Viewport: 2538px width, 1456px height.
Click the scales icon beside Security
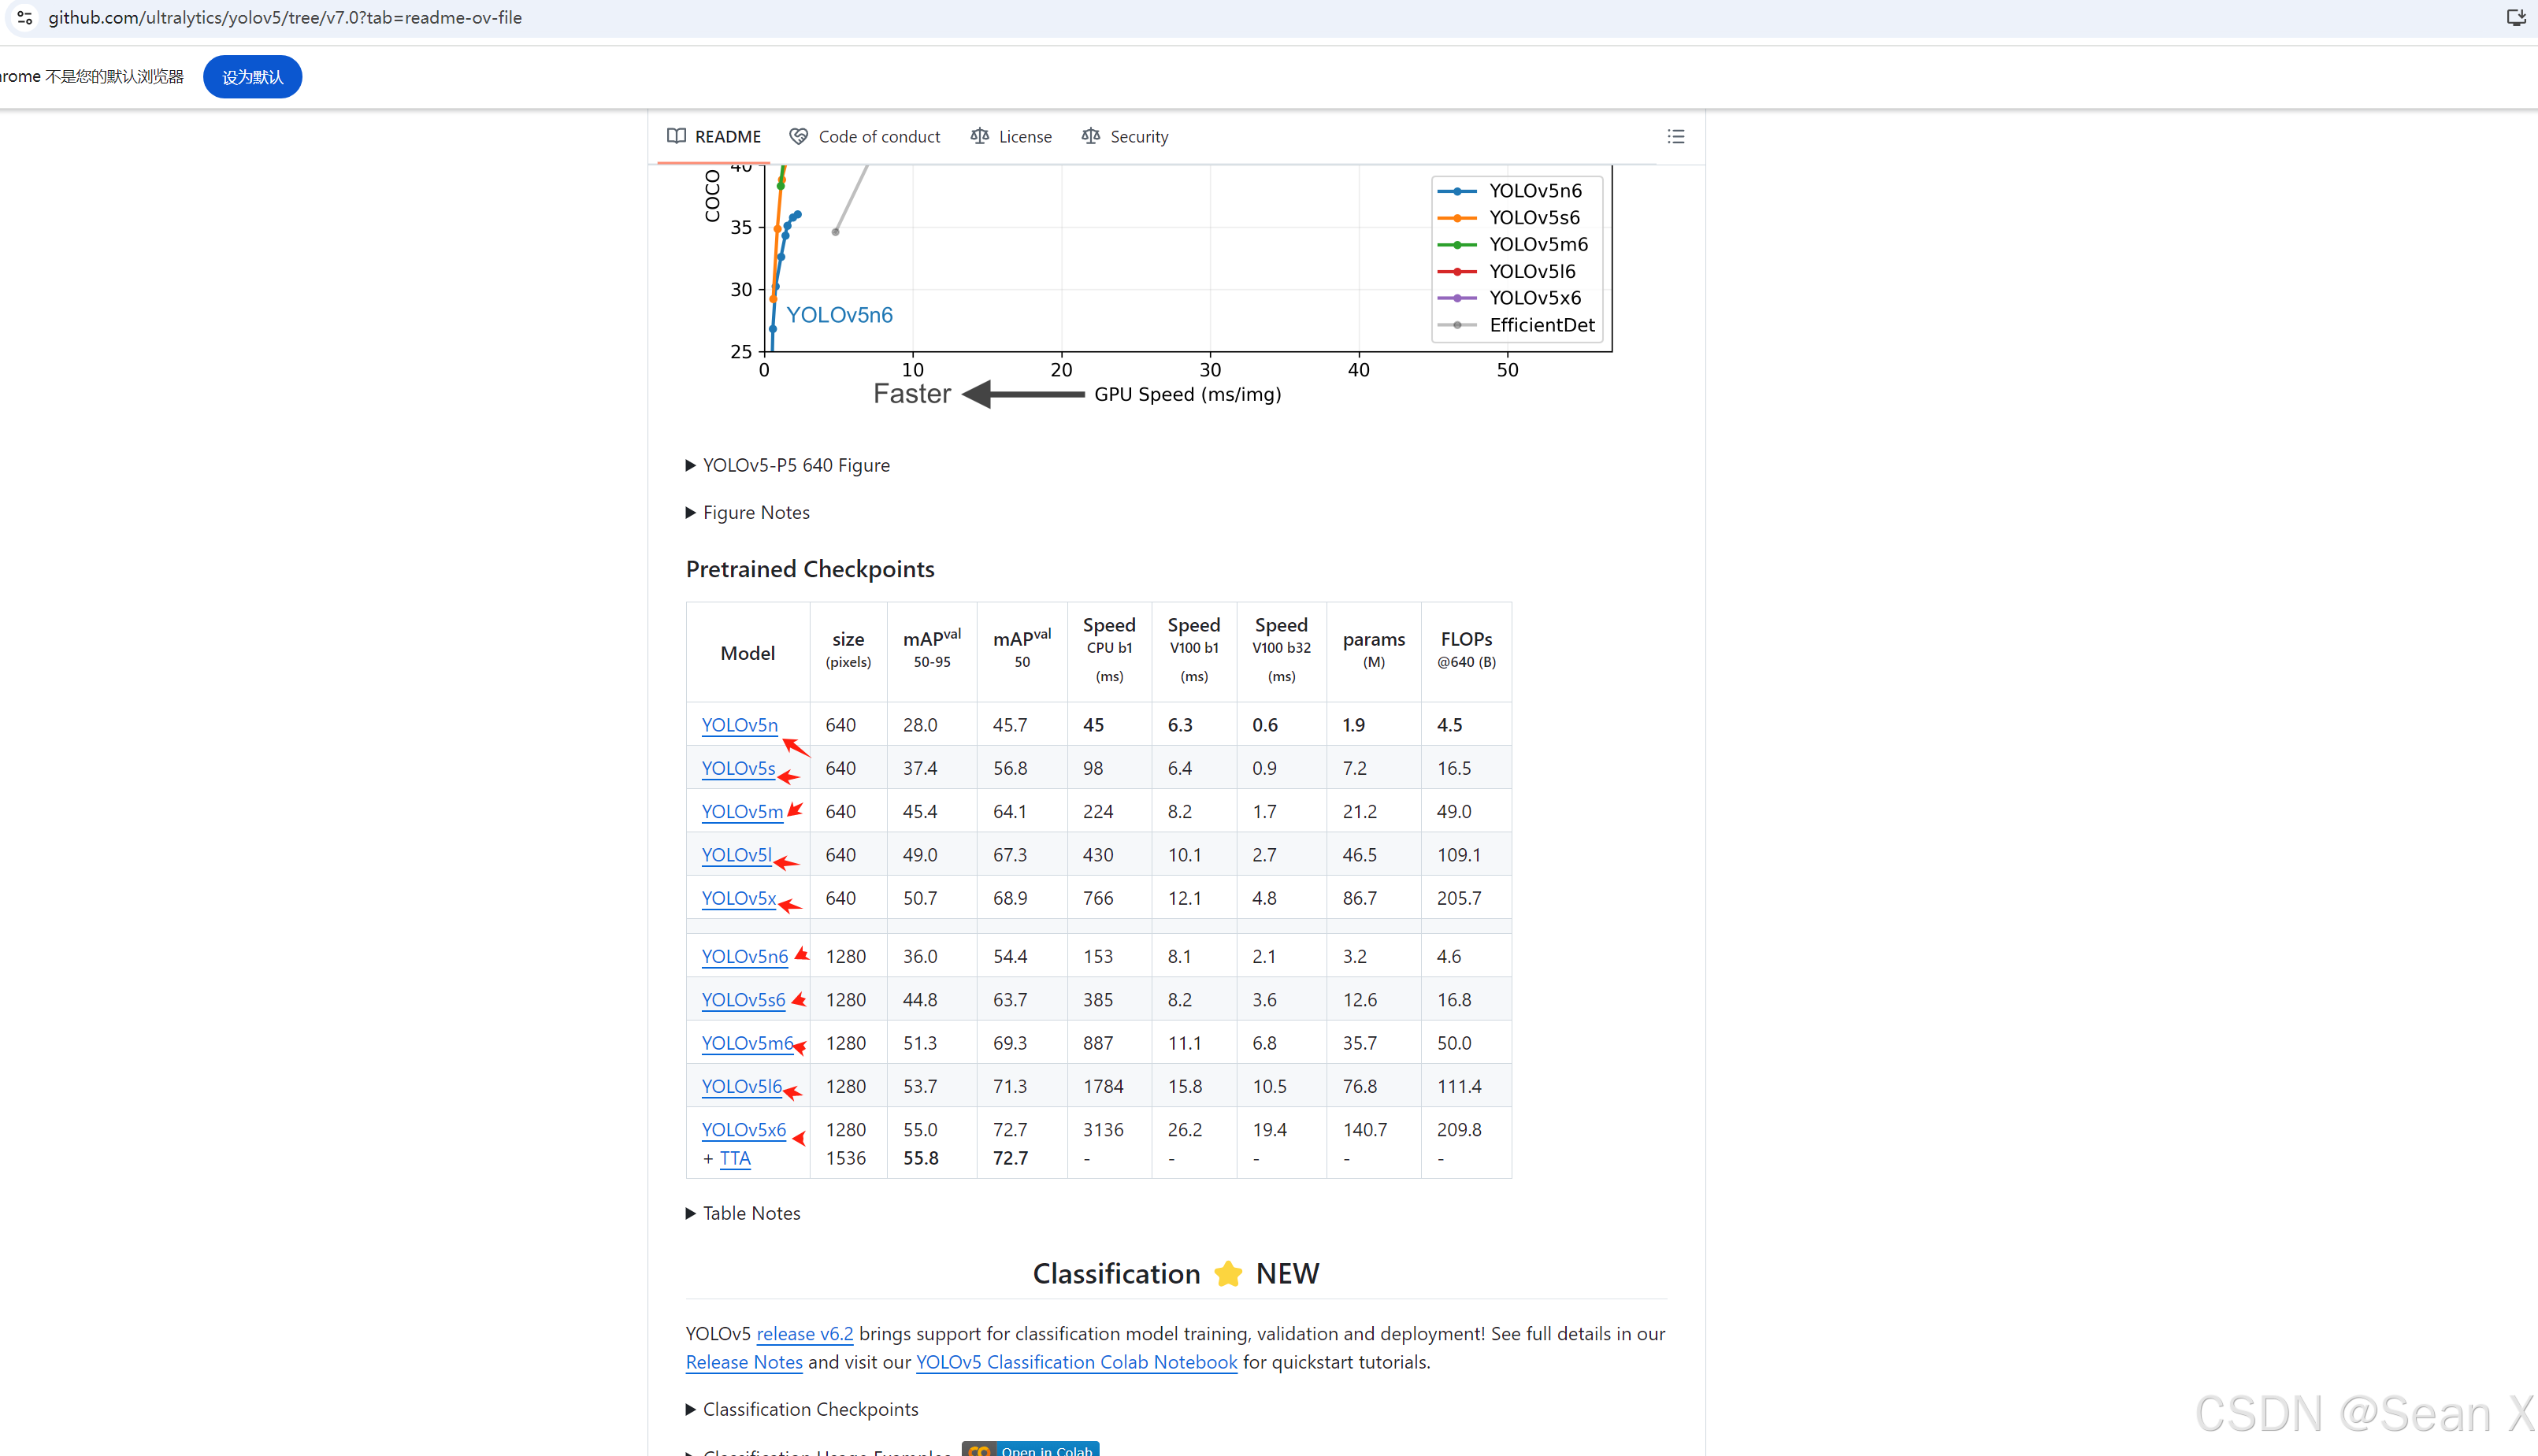[1091, 136]
